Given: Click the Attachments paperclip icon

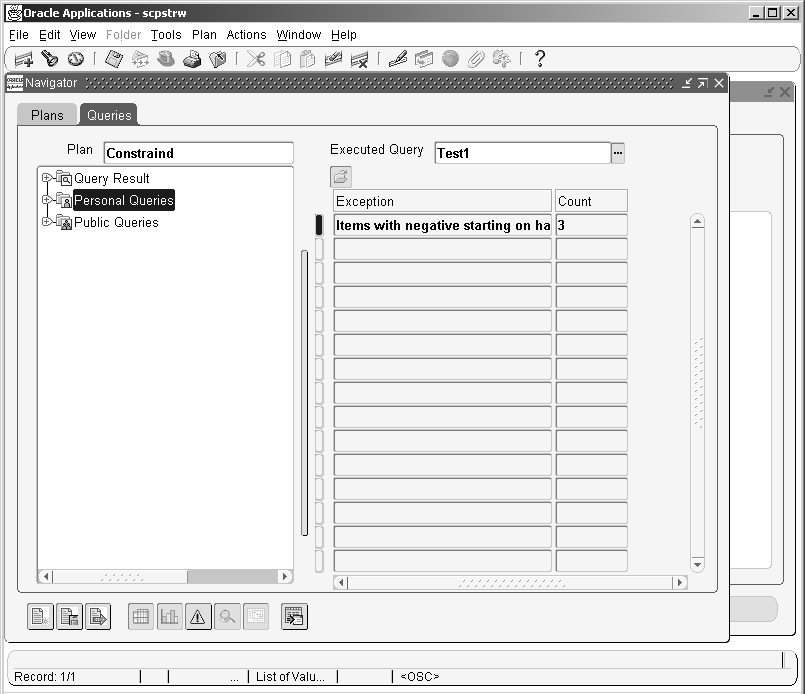Looking at the screenshot, I should pos(476,59).
